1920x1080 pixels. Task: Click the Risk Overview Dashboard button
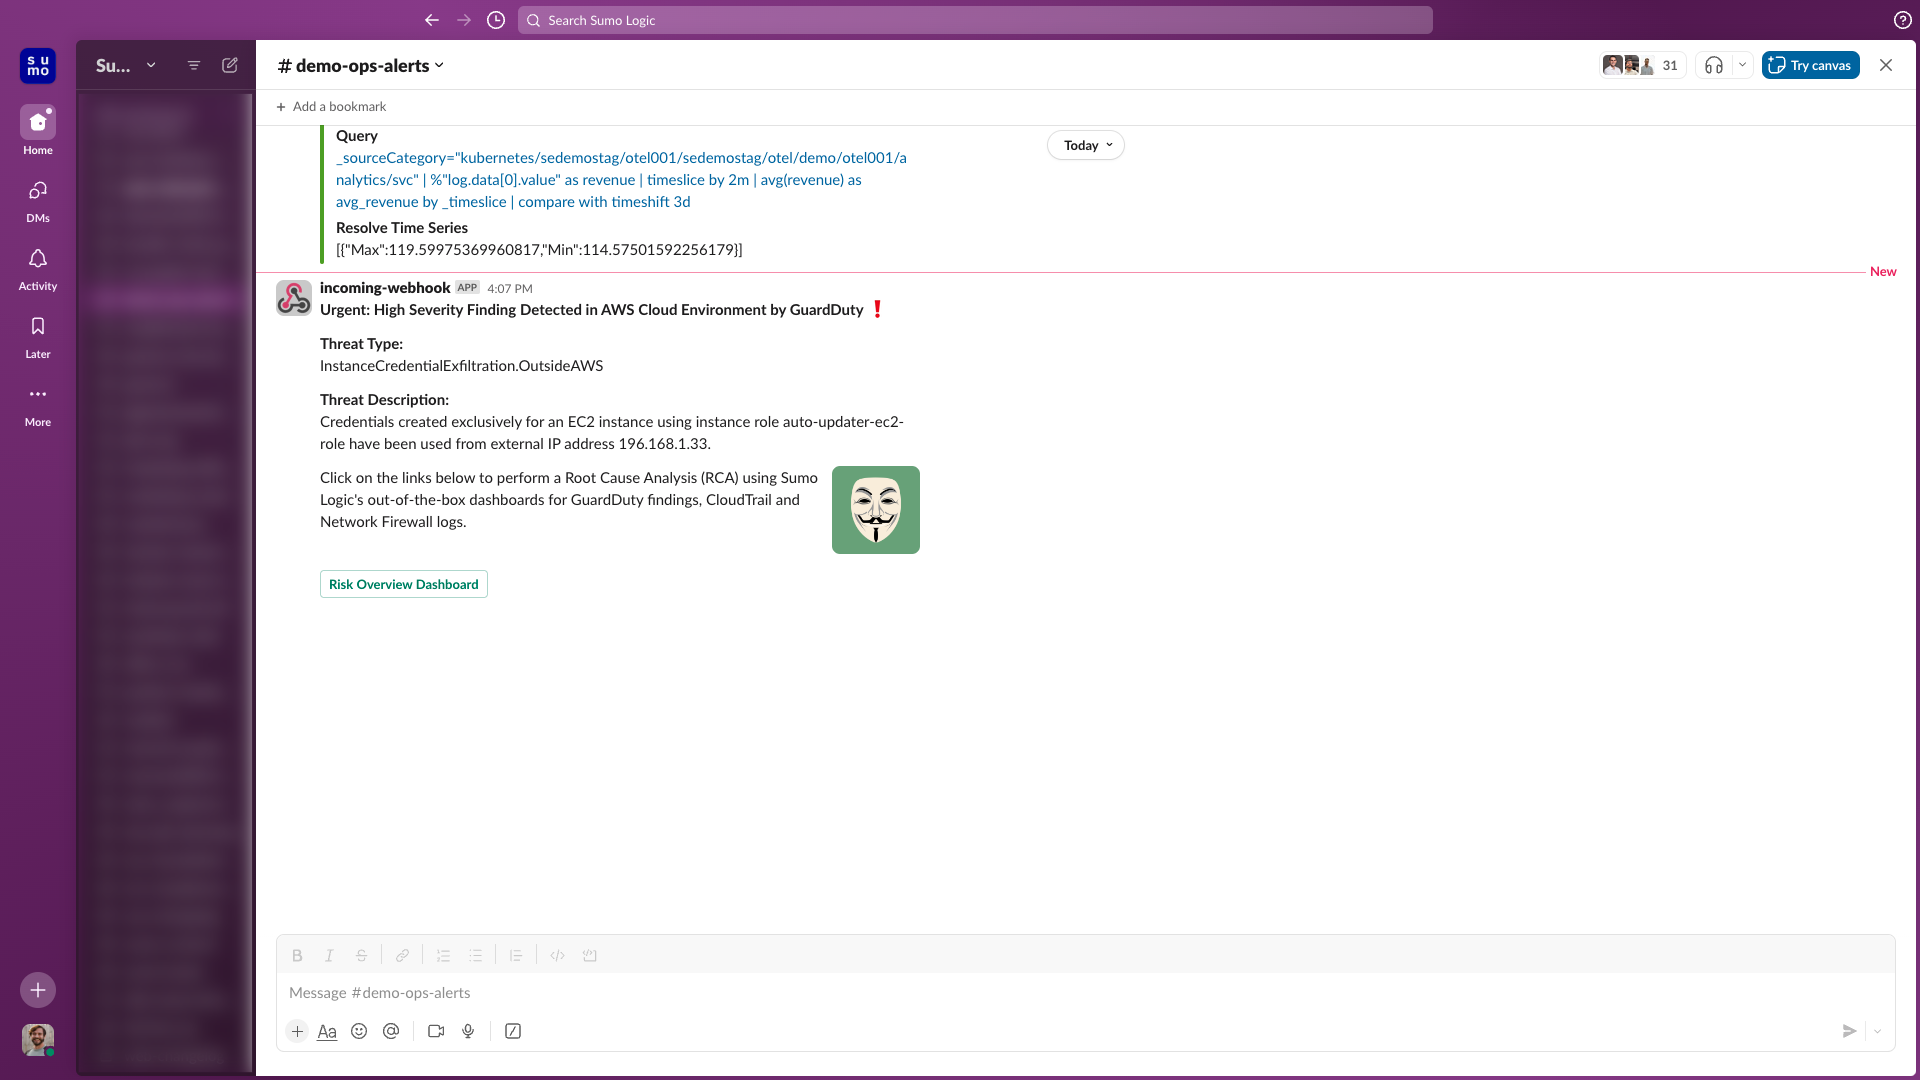coord(404,585)
